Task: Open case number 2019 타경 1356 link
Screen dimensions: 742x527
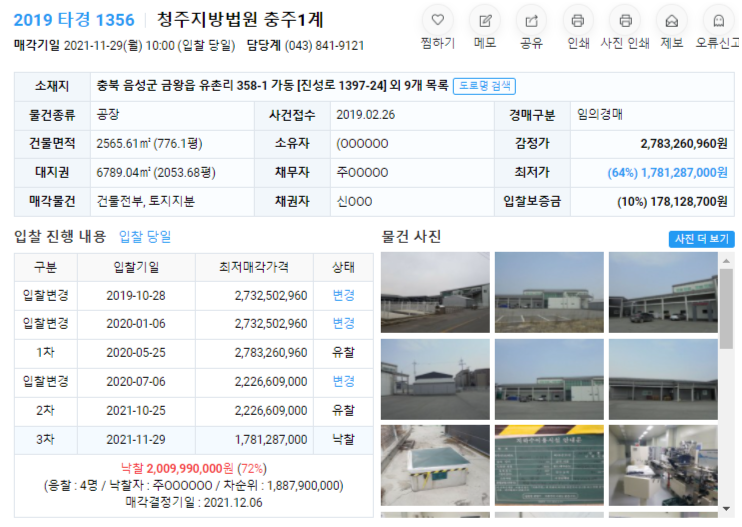Action: 74,20
